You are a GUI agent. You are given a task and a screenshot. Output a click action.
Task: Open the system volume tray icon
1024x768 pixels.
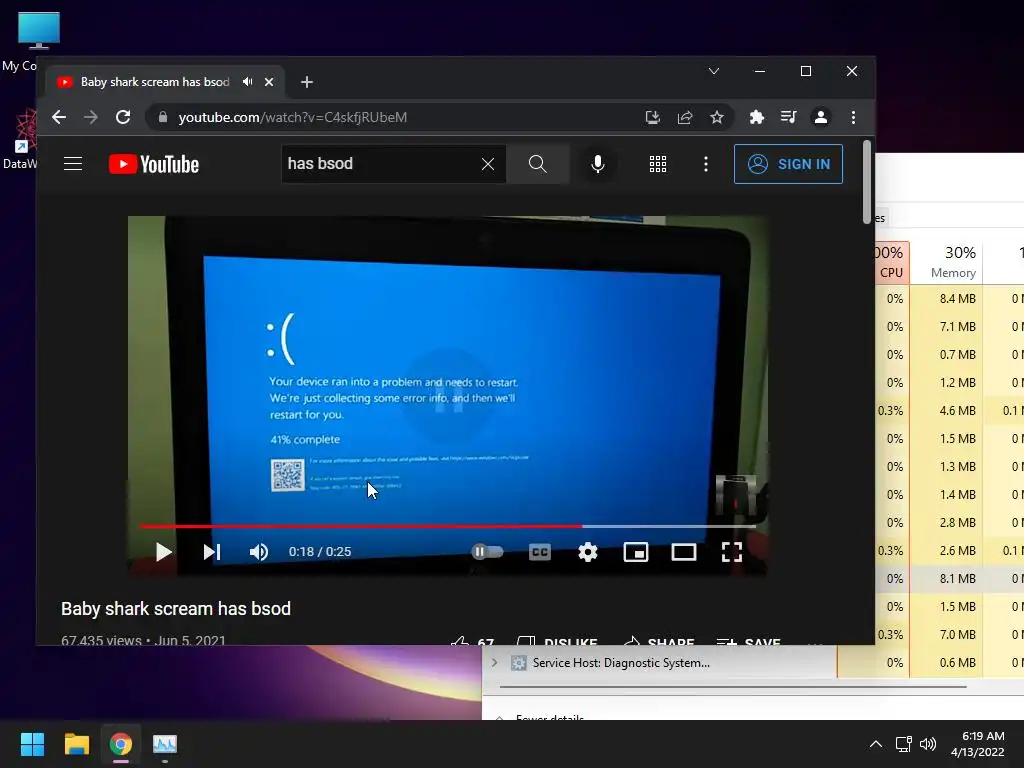coord(927,744)
